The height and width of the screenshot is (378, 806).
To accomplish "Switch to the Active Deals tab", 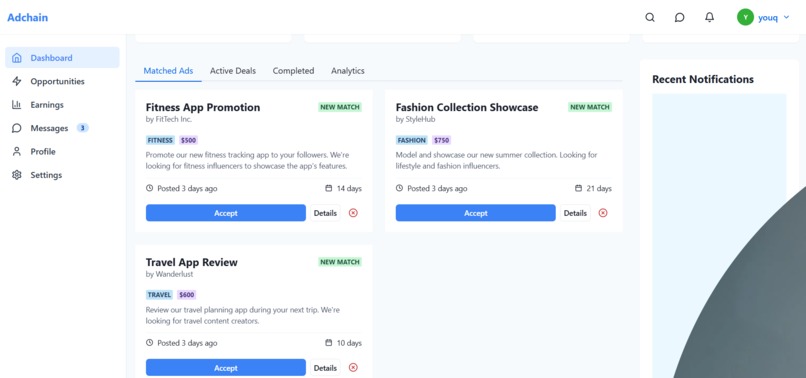I will pos(233,71).
